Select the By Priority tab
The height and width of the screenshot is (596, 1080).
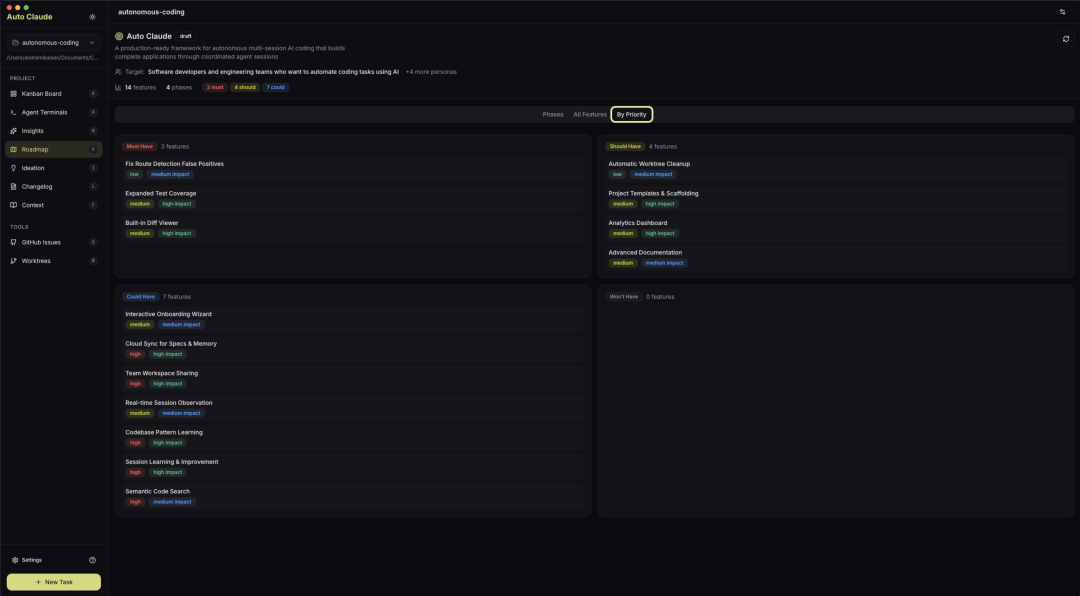[x=632, y=114]
